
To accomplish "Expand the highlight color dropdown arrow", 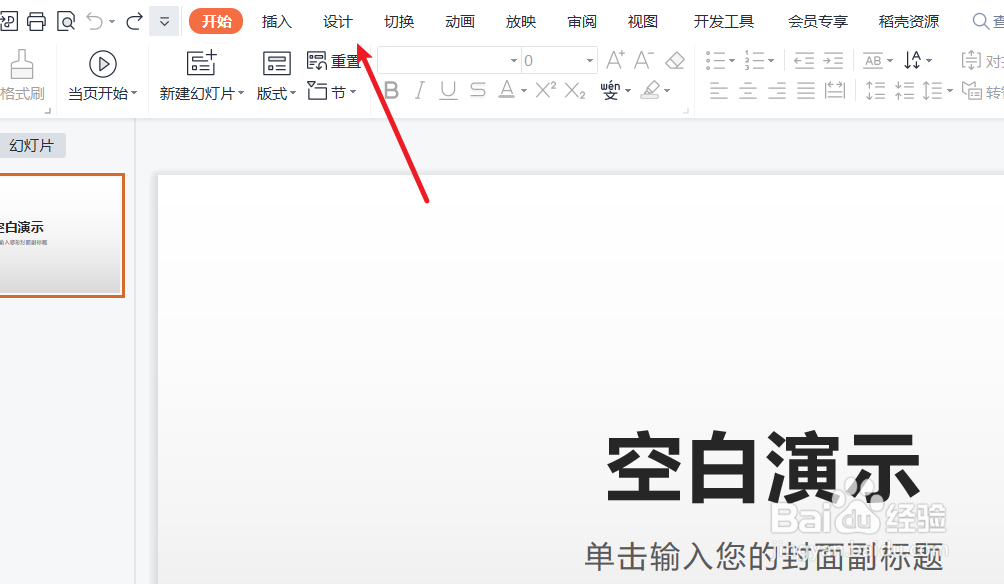I will [667, 91].
